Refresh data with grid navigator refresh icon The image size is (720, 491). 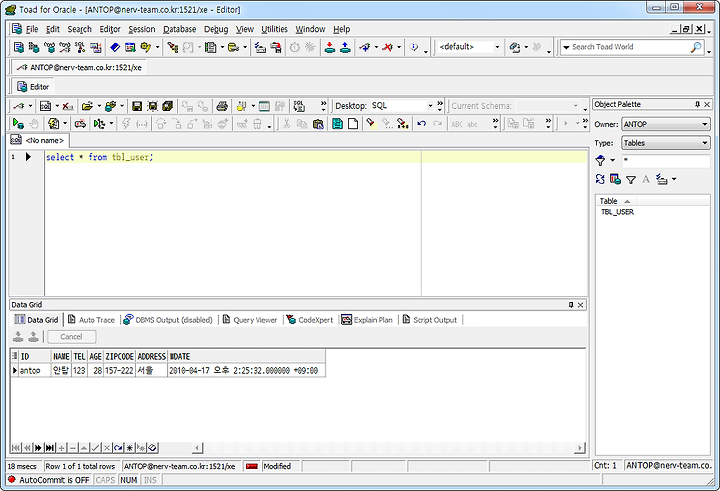pyautogui.click(x=118, y=447)
